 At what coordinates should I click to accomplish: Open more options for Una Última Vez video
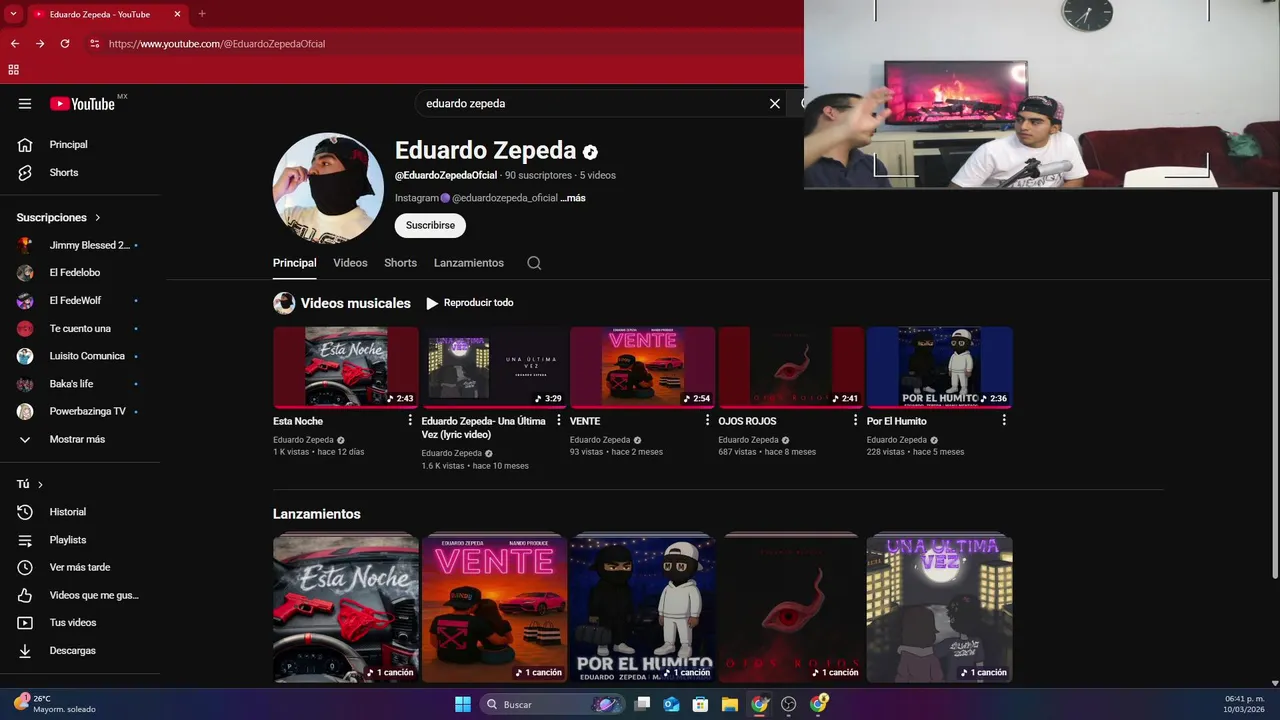(559, 421)
